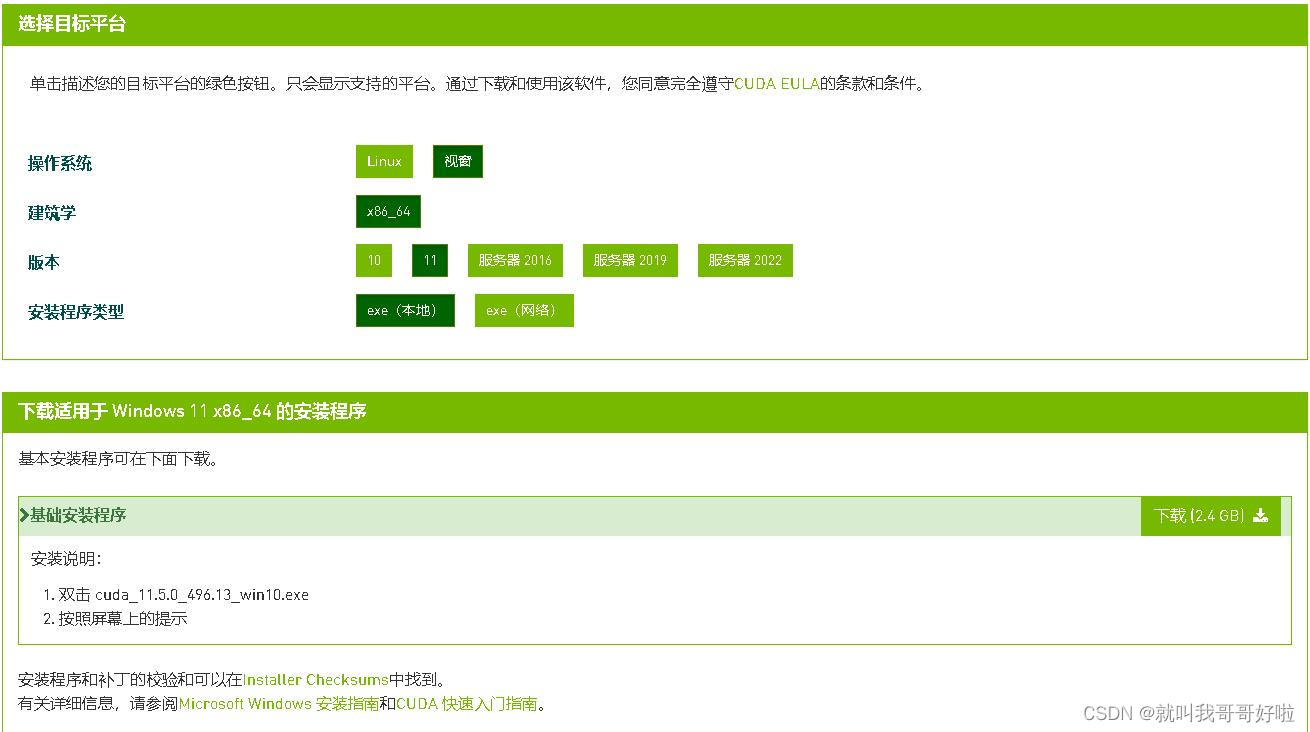Screen dimensions: 1310x732
Task: Open the CUDA 快速入门指南 link
Action: point(467,704)
